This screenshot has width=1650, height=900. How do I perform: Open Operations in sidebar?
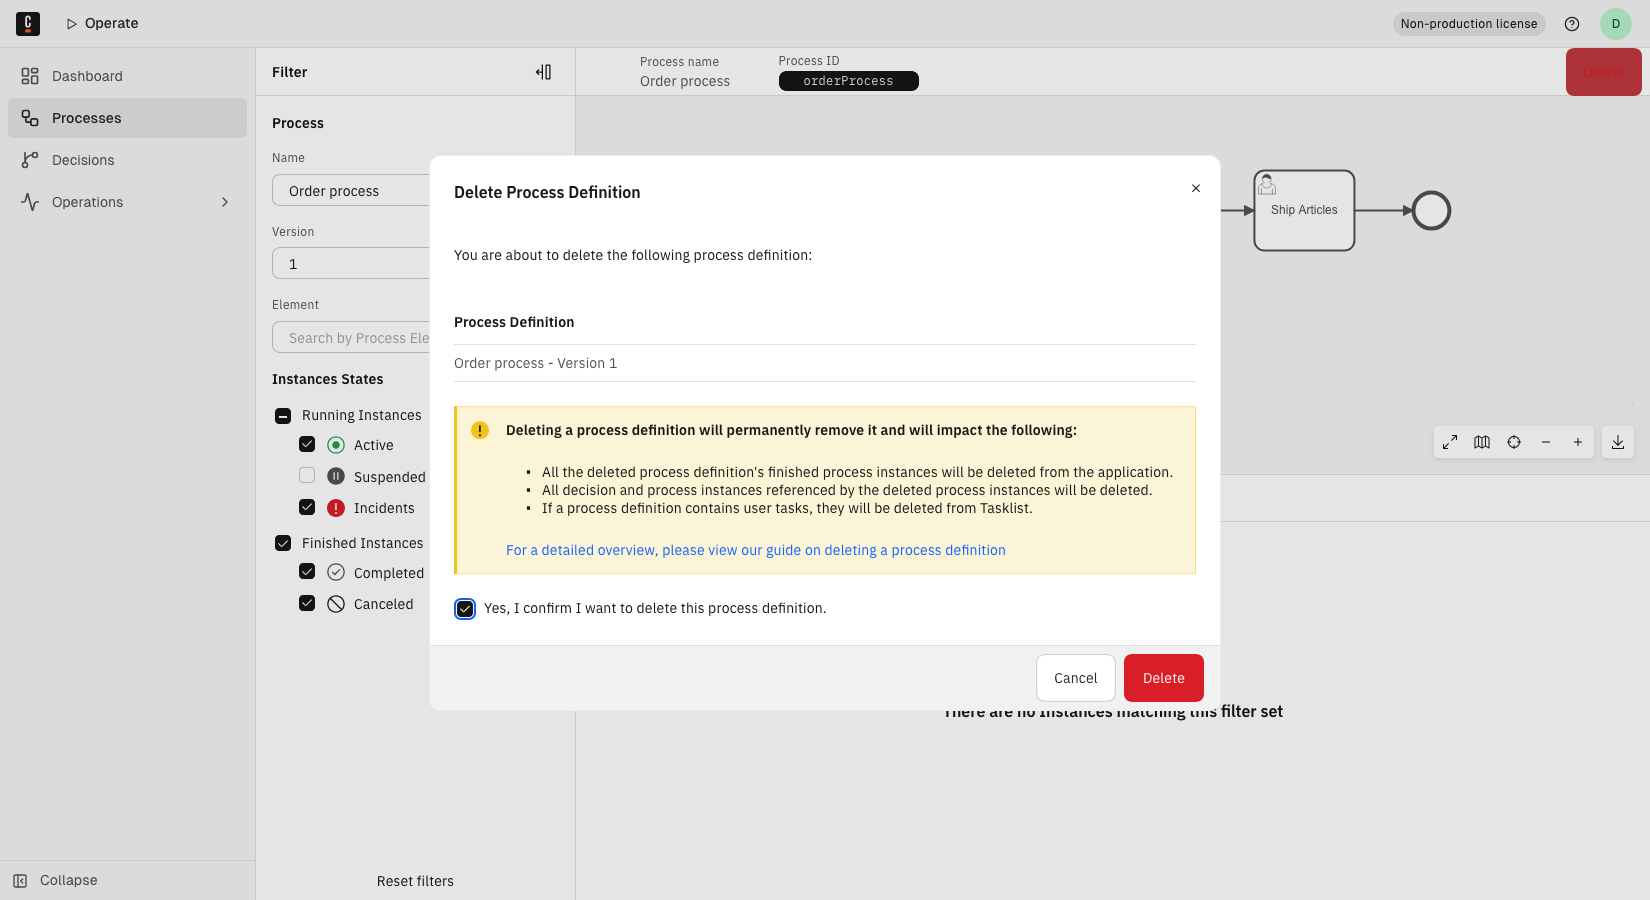[127, 202]
